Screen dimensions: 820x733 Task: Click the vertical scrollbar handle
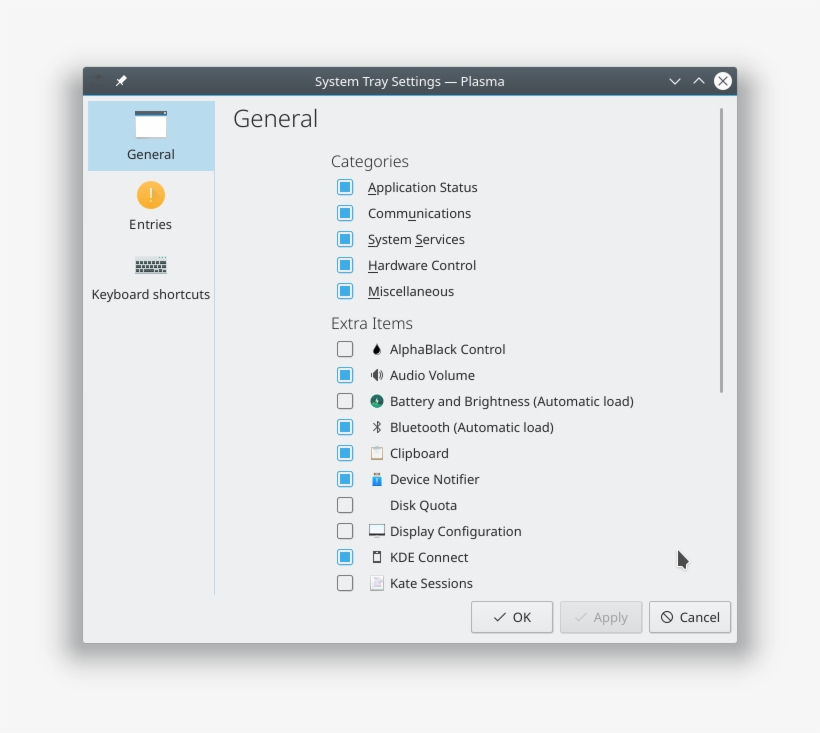[721, 250]
